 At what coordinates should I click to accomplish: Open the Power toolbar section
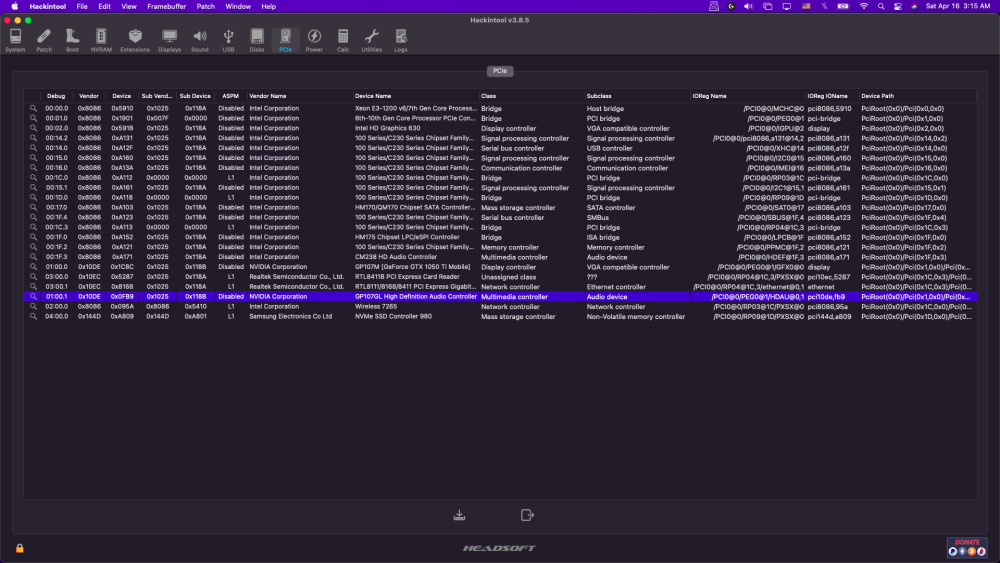(x=314, y=40)
